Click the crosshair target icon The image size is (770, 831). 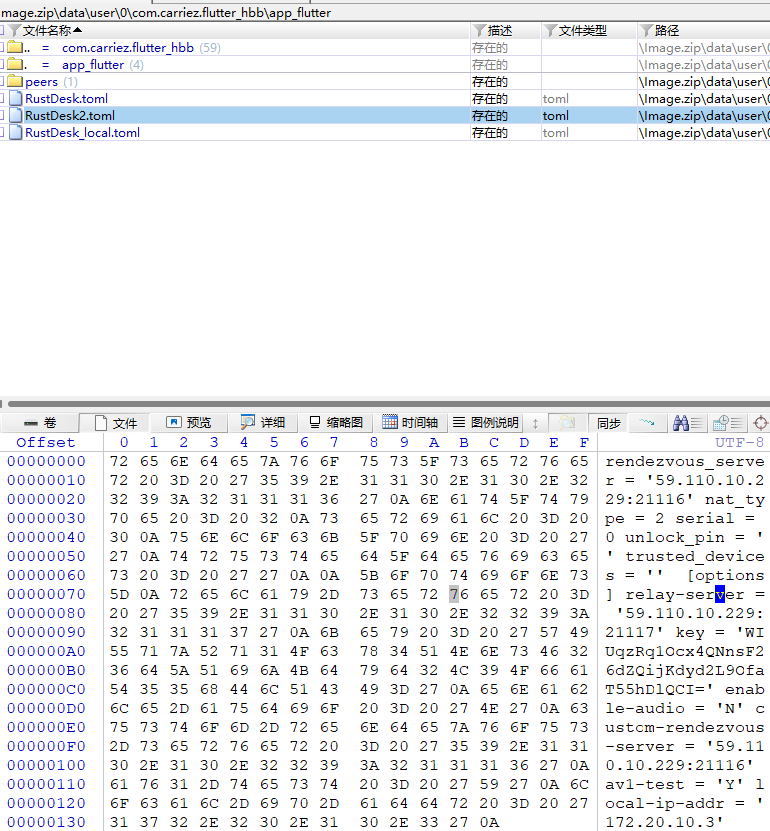(x=760, y=422)
